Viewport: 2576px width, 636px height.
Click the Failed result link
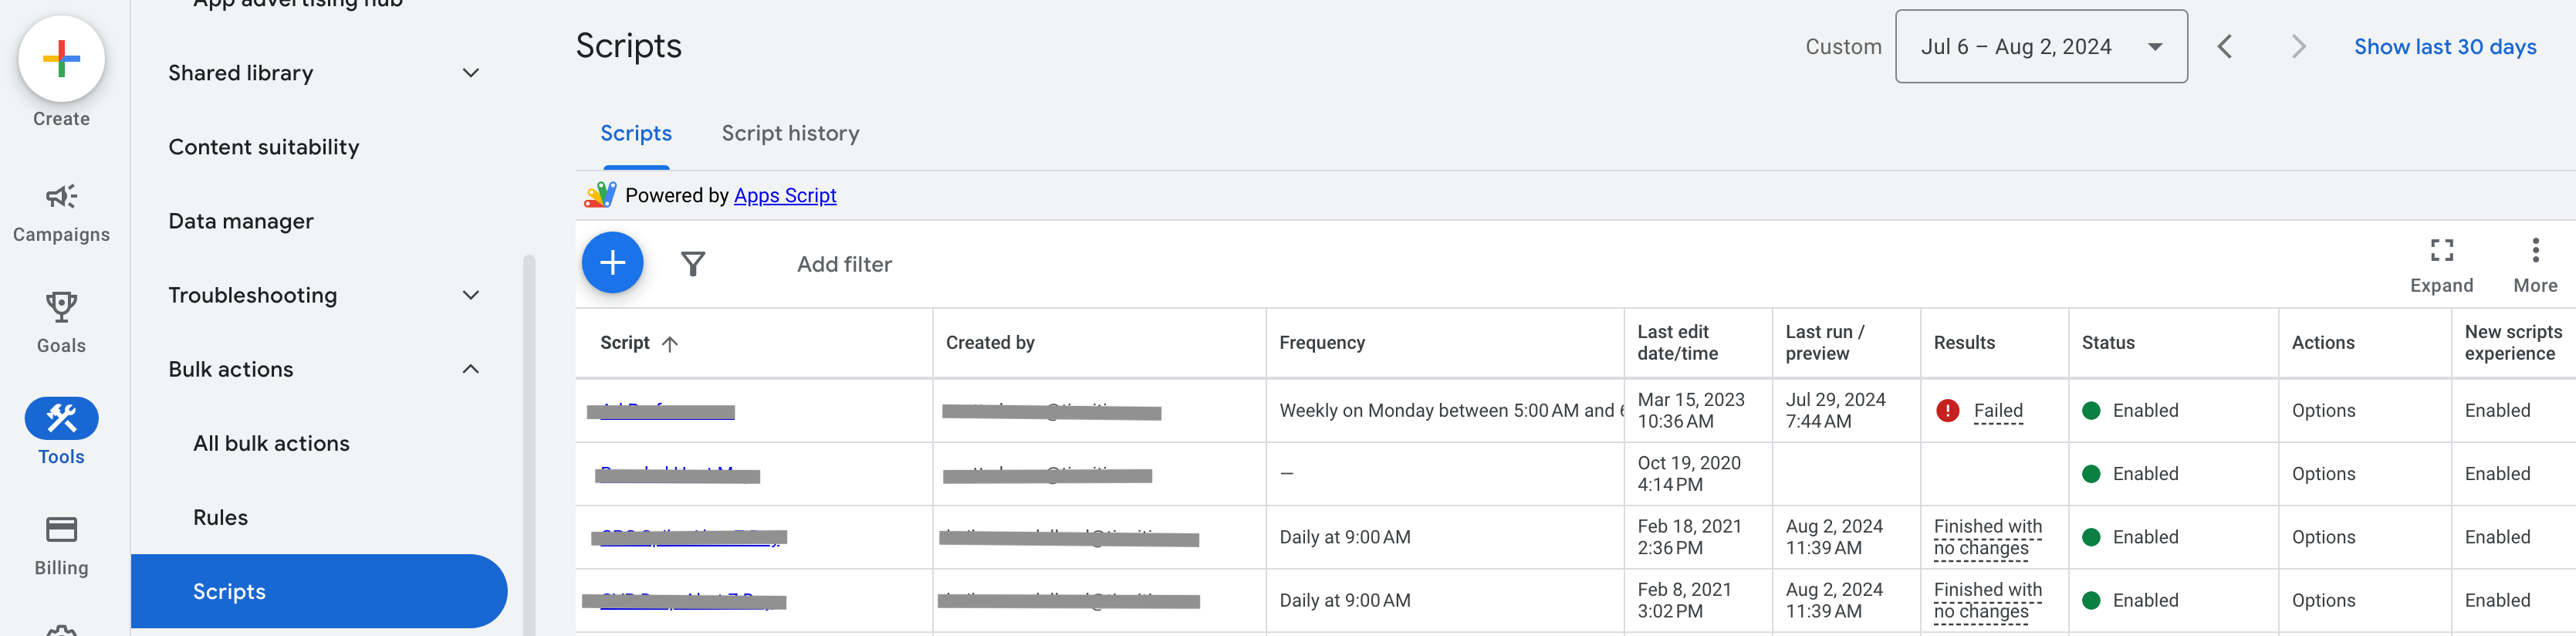coord(1998,411)
